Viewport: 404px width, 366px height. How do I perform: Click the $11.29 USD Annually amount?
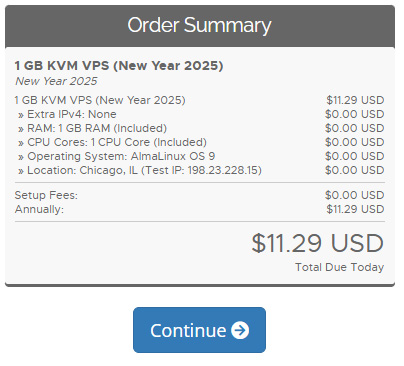(355, 209)
